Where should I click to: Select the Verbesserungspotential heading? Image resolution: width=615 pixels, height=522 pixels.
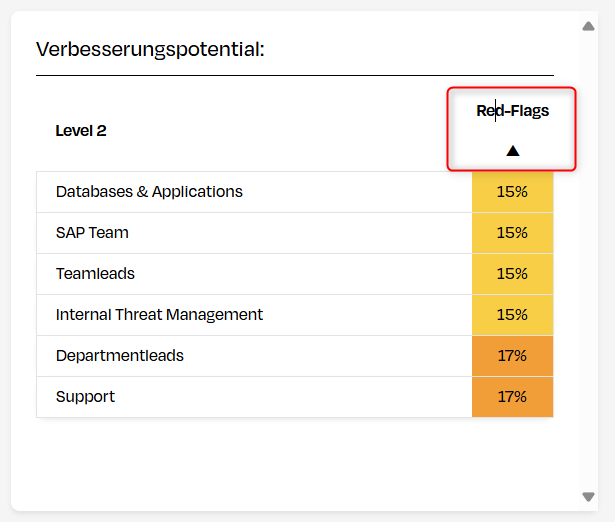(150, 49)
